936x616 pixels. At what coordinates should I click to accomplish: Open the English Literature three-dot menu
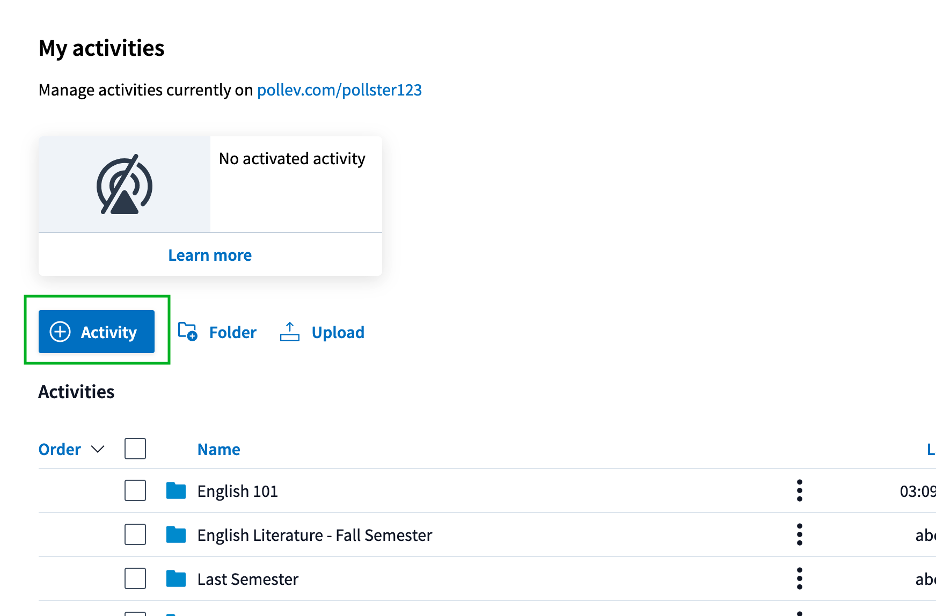click(x=799, y=535)
